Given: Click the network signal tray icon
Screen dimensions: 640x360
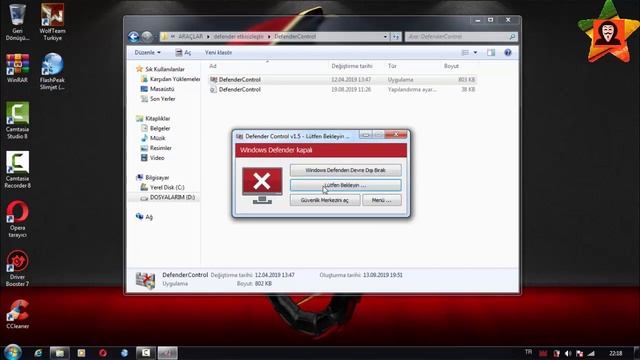Looking at the screenshot, I should 591,353.
